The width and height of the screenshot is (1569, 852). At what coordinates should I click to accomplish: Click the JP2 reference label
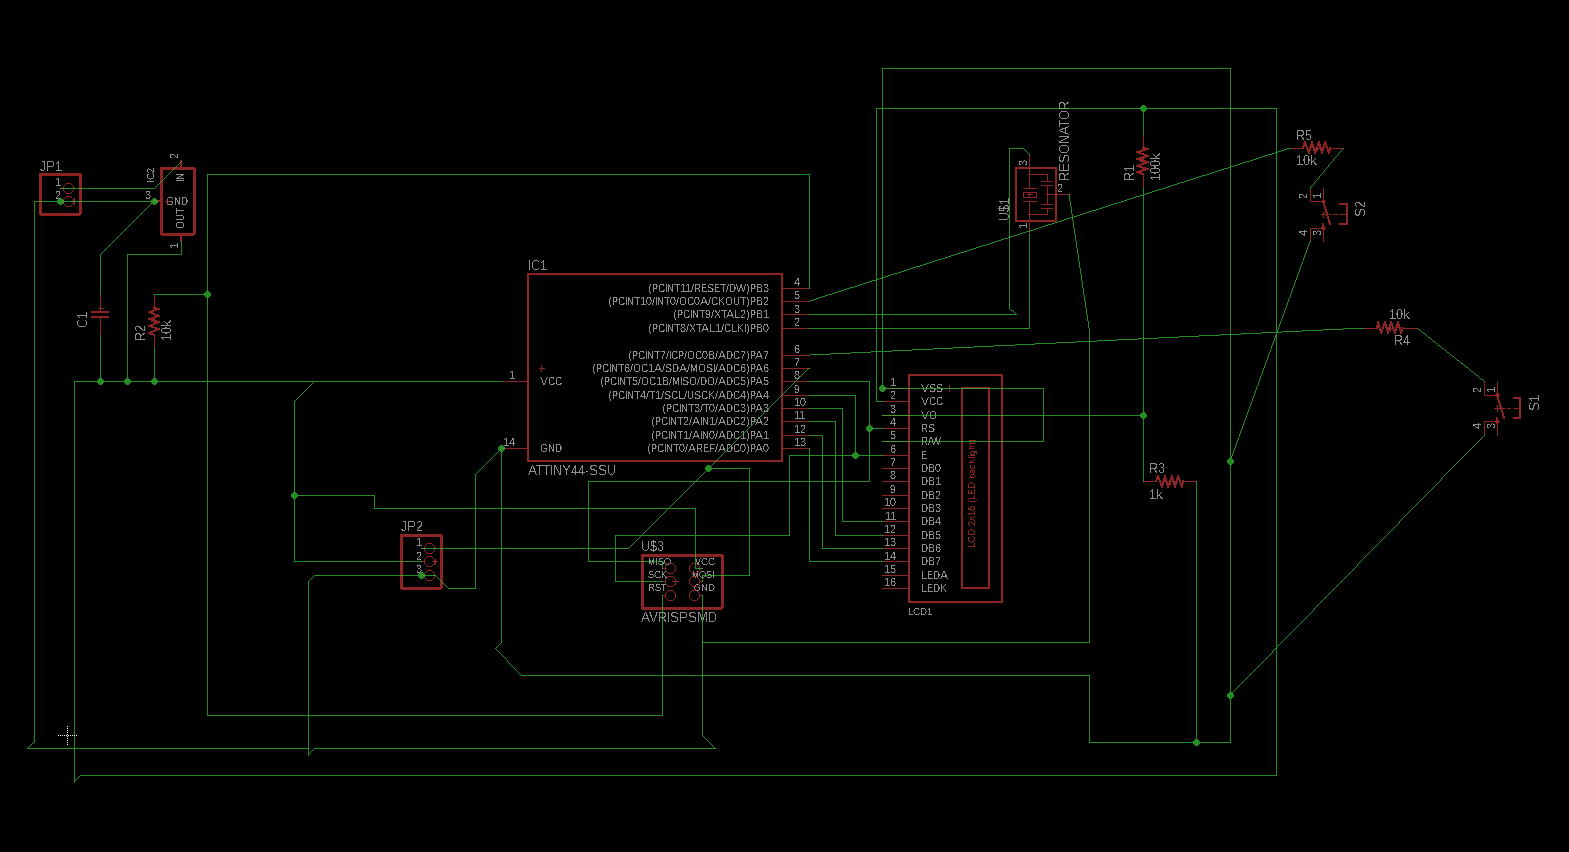412,526
